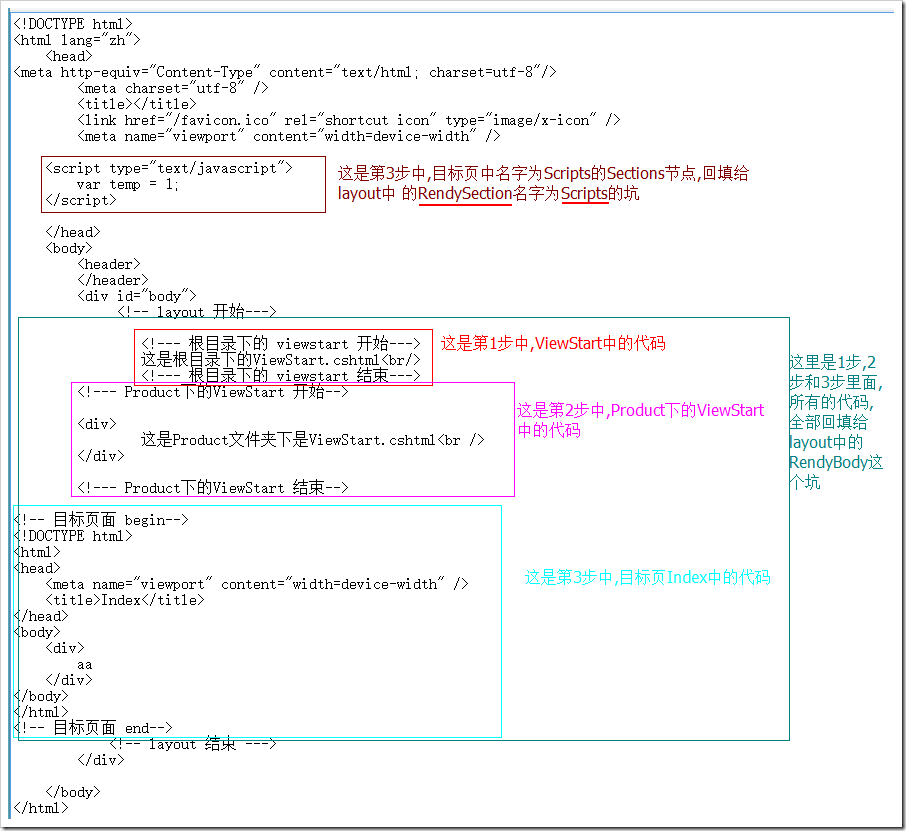The image size is (906, 831).
Task: Click the '<meta charset="utf-8" />' line
Action: (x=173, y=88)
